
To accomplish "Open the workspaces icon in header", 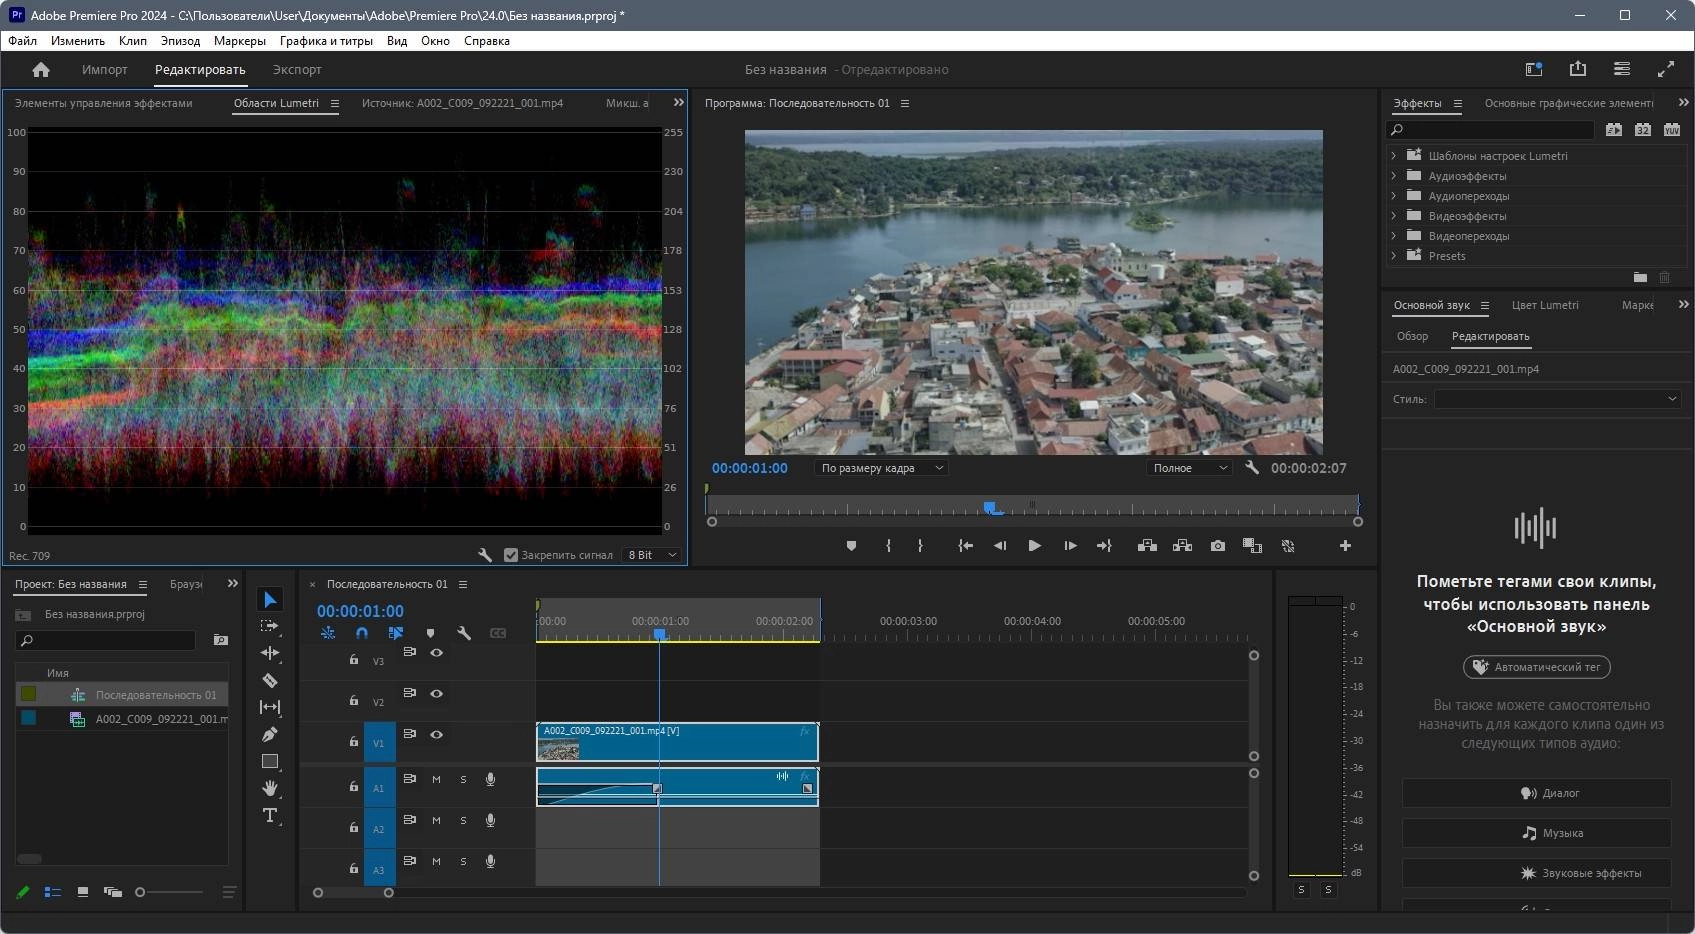I will [x=1622, y=69].
